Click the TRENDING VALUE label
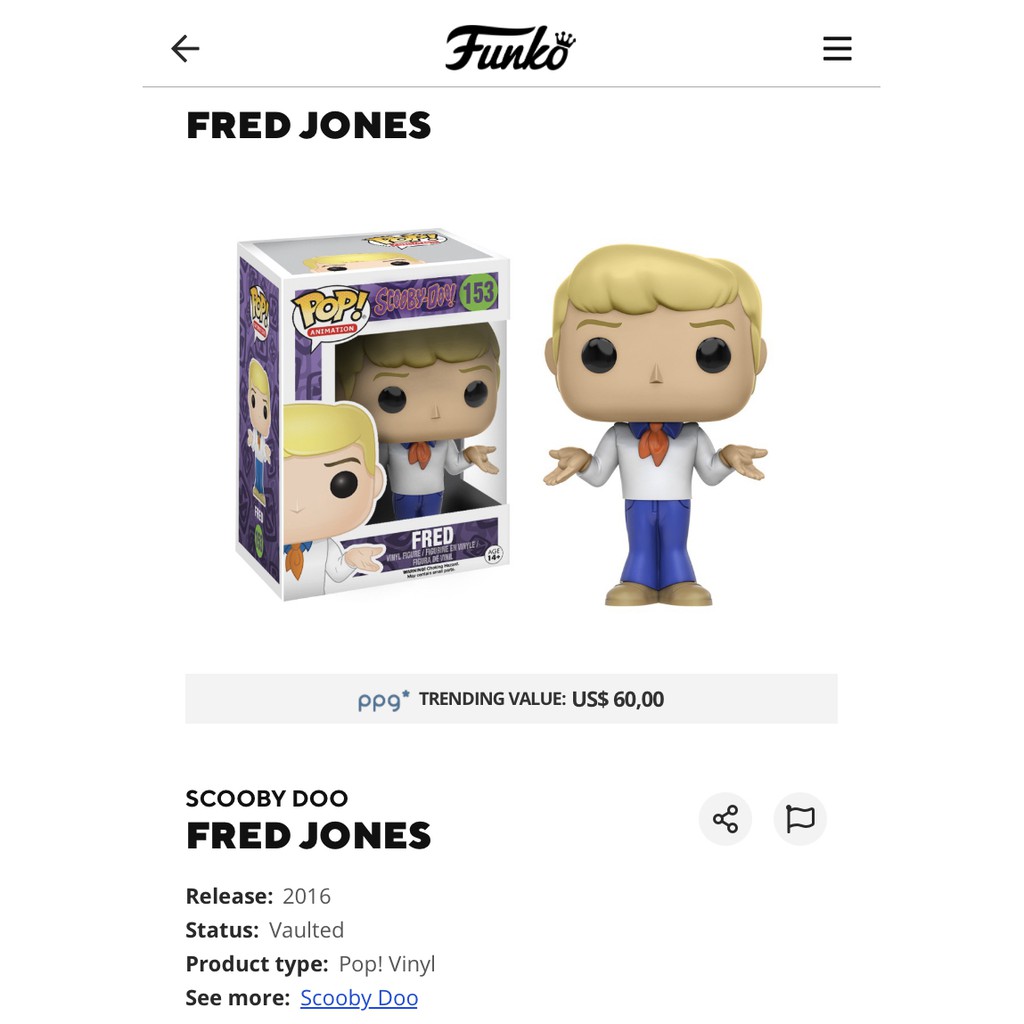The height and width of the screenshot is (1024, 1024). click(x=492, y=699)
